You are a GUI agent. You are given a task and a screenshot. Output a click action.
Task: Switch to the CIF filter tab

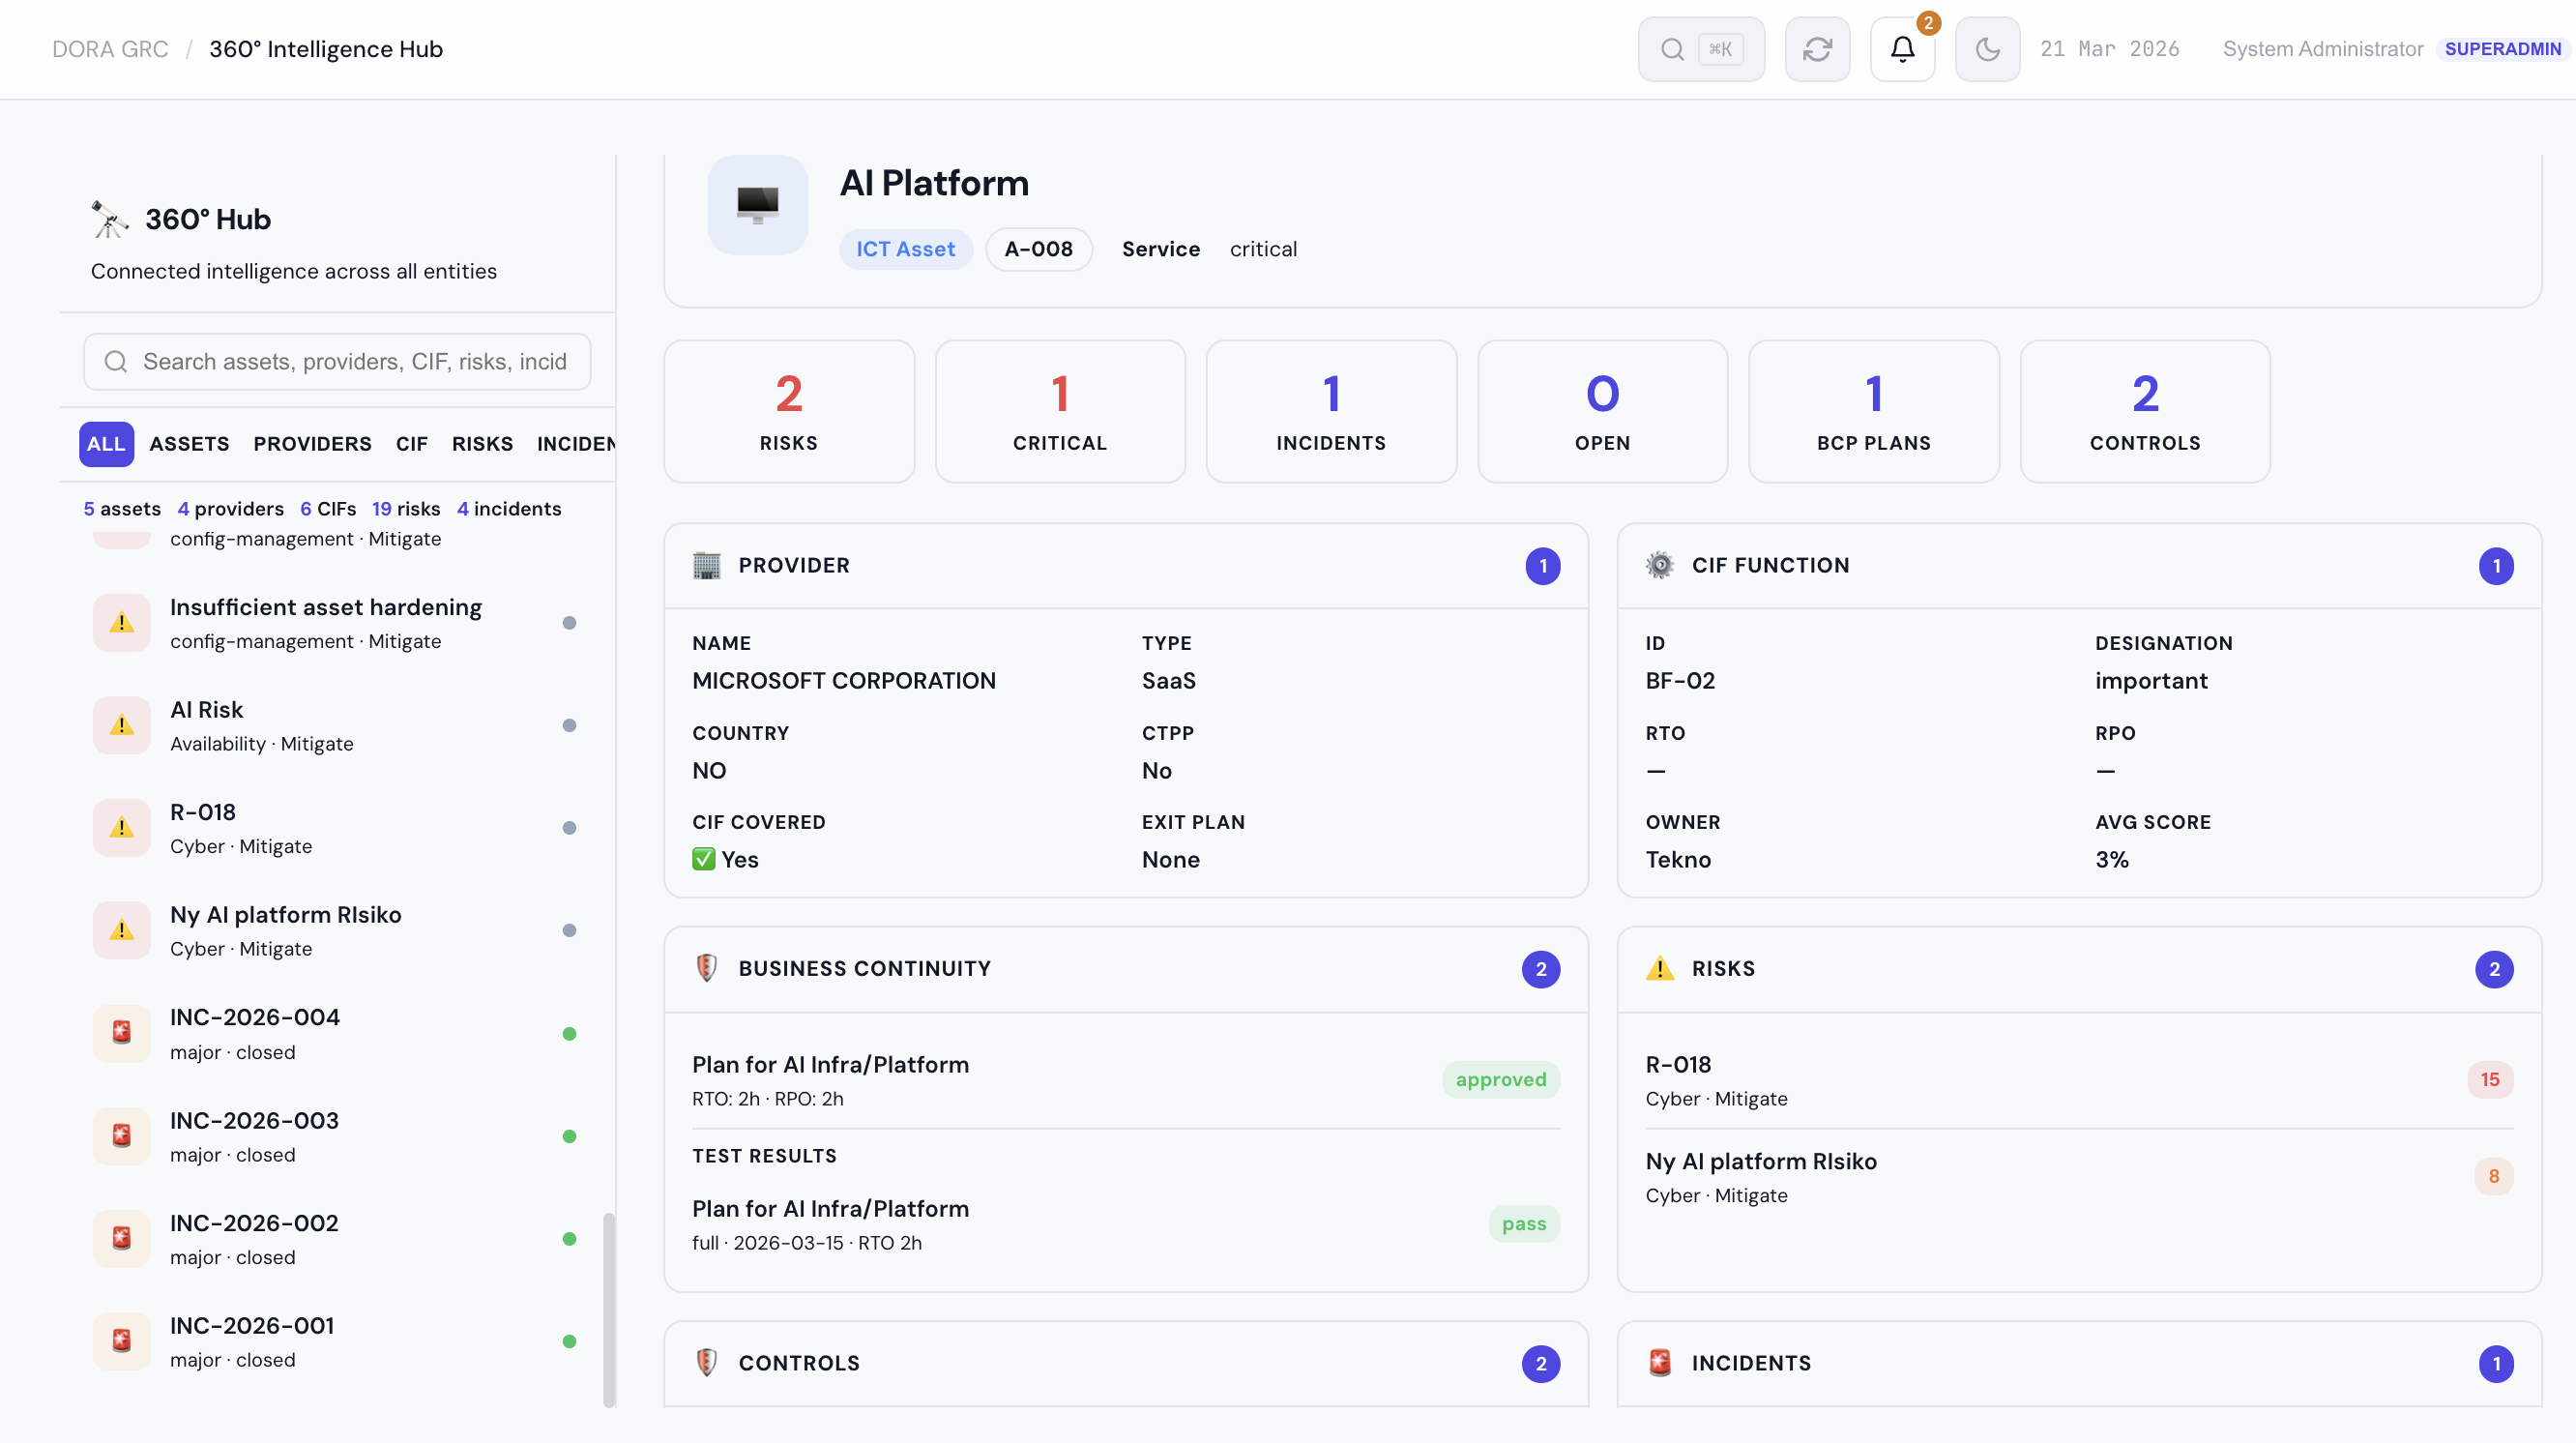tap(412, 444)
